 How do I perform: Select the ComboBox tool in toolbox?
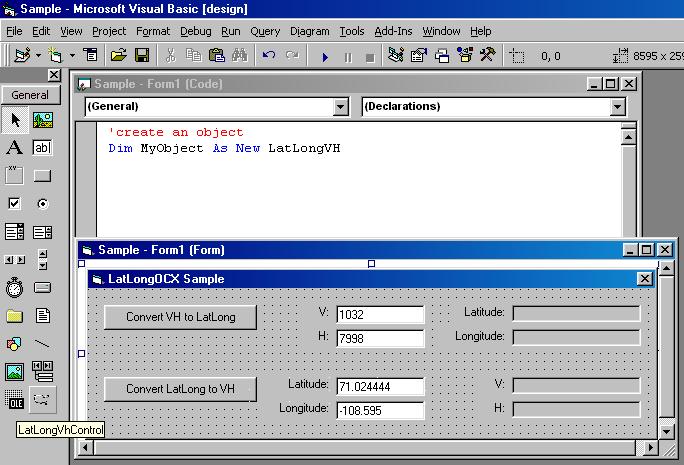(15, 232)
